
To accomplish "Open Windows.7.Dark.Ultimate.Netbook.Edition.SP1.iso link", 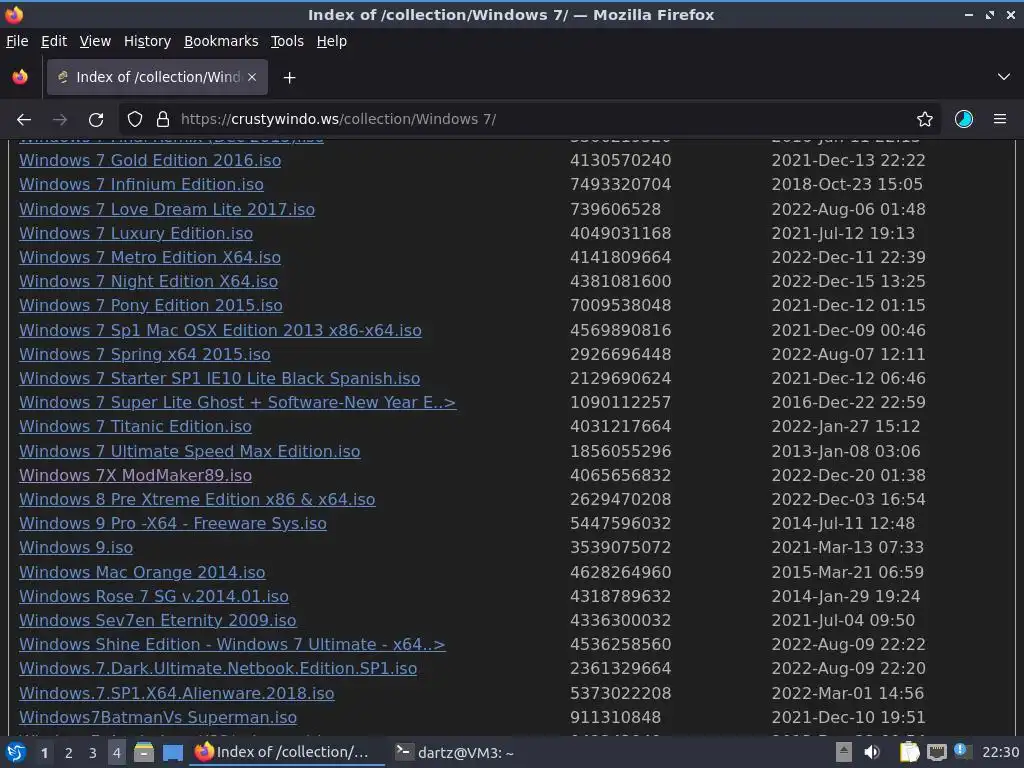I will pyautogui.click(x=218, y=669).
